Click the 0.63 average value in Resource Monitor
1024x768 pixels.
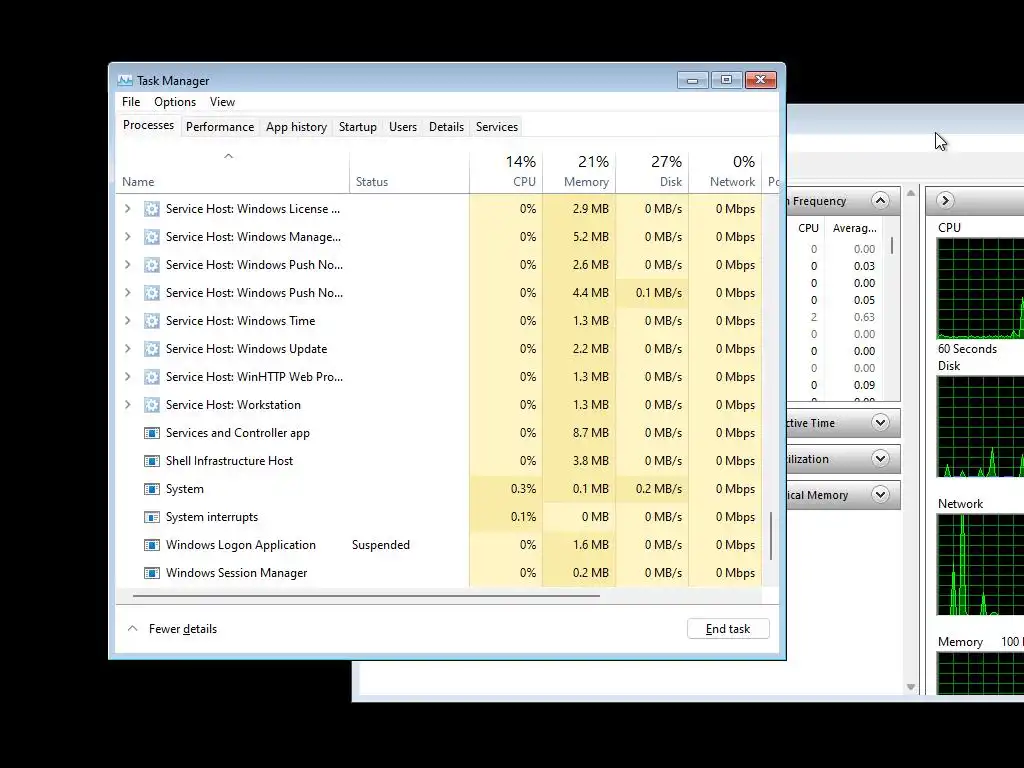(x=864, y=317)
